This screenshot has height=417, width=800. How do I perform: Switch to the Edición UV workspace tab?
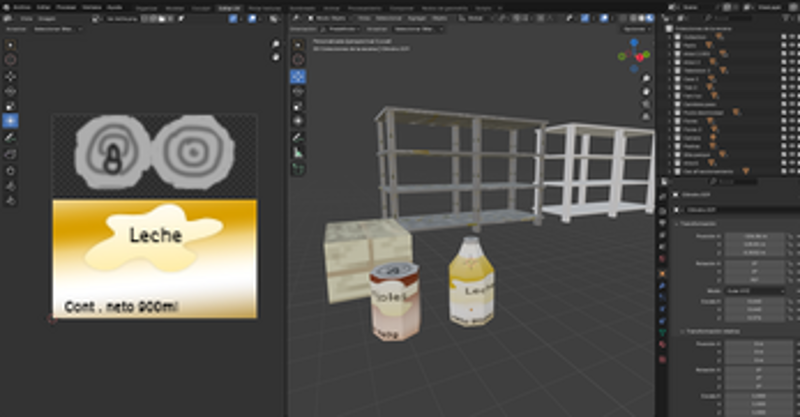228,6
